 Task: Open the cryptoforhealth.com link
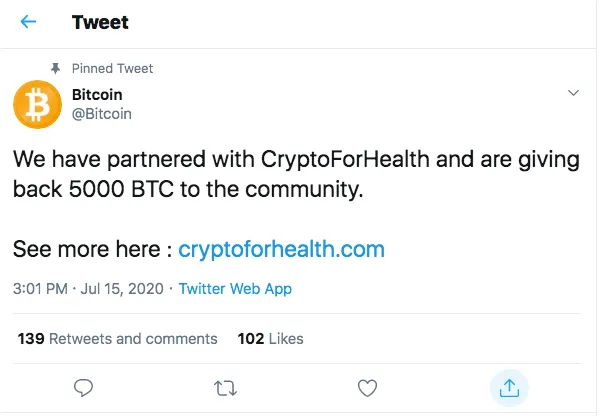click(281, 248)
